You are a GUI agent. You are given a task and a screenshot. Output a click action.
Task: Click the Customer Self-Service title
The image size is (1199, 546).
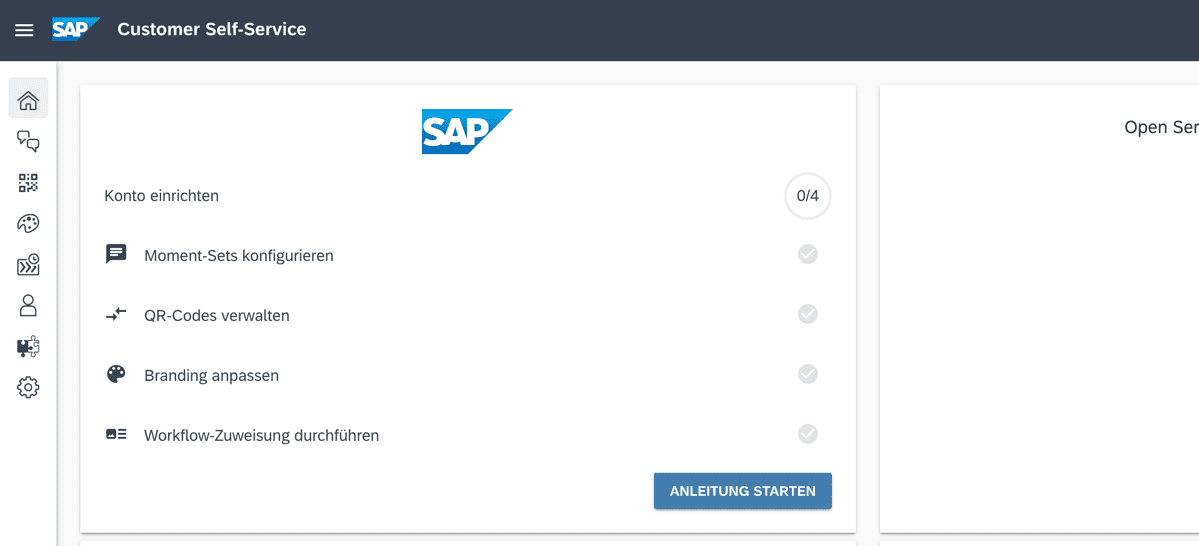tap(212, 30)
